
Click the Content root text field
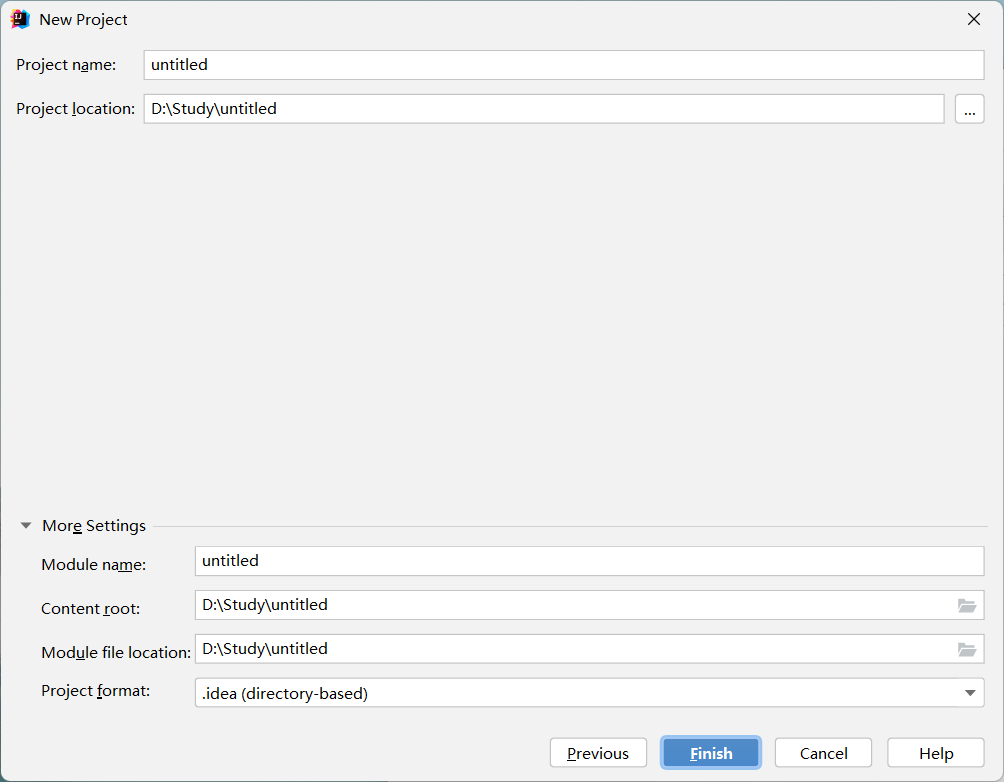tap(589, 605)
